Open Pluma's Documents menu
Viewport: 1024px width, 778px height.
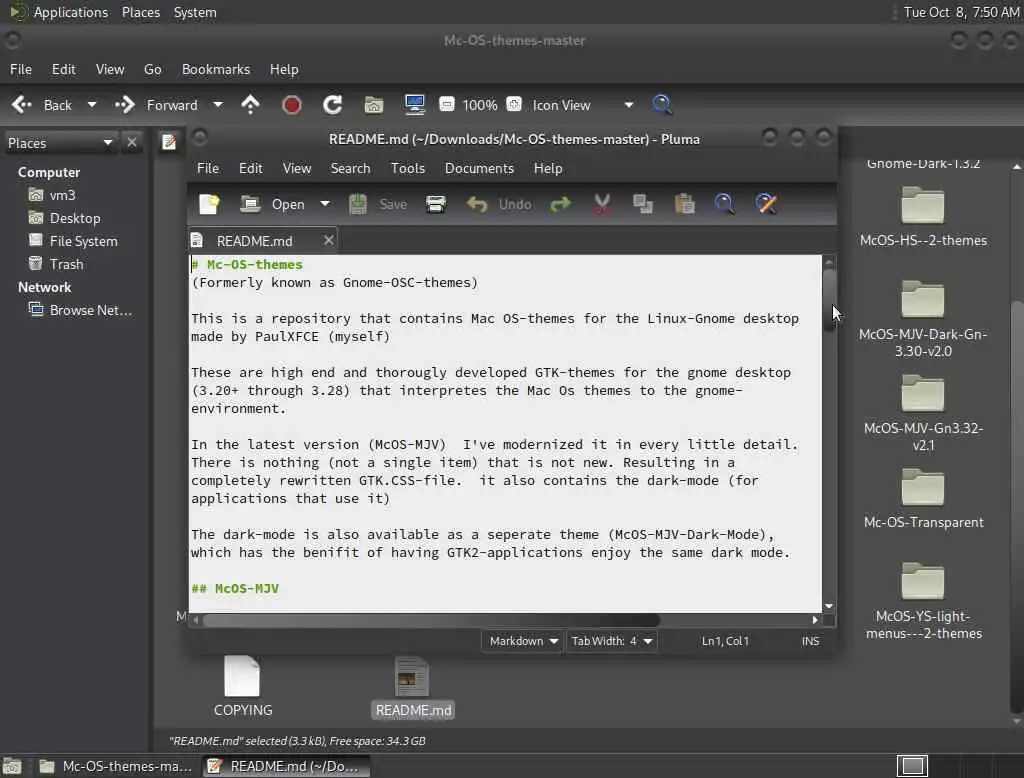(479, 169)
